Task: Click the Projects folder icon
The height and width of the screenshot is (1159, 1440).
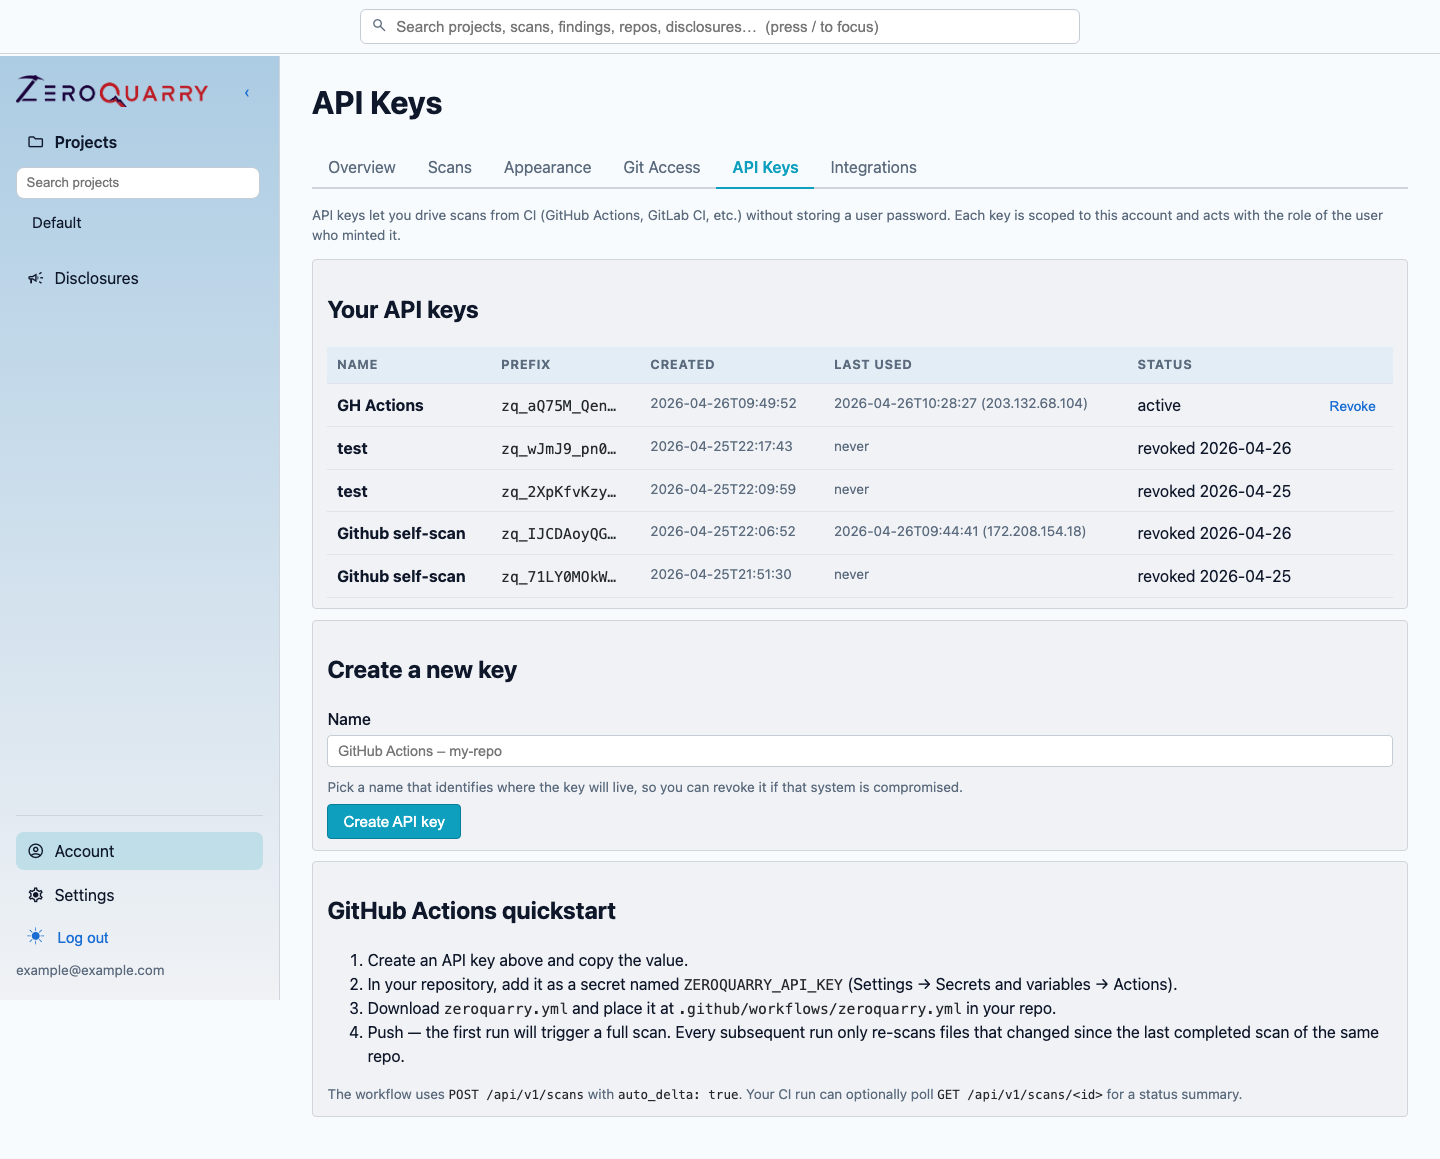Action: (36, 142)
